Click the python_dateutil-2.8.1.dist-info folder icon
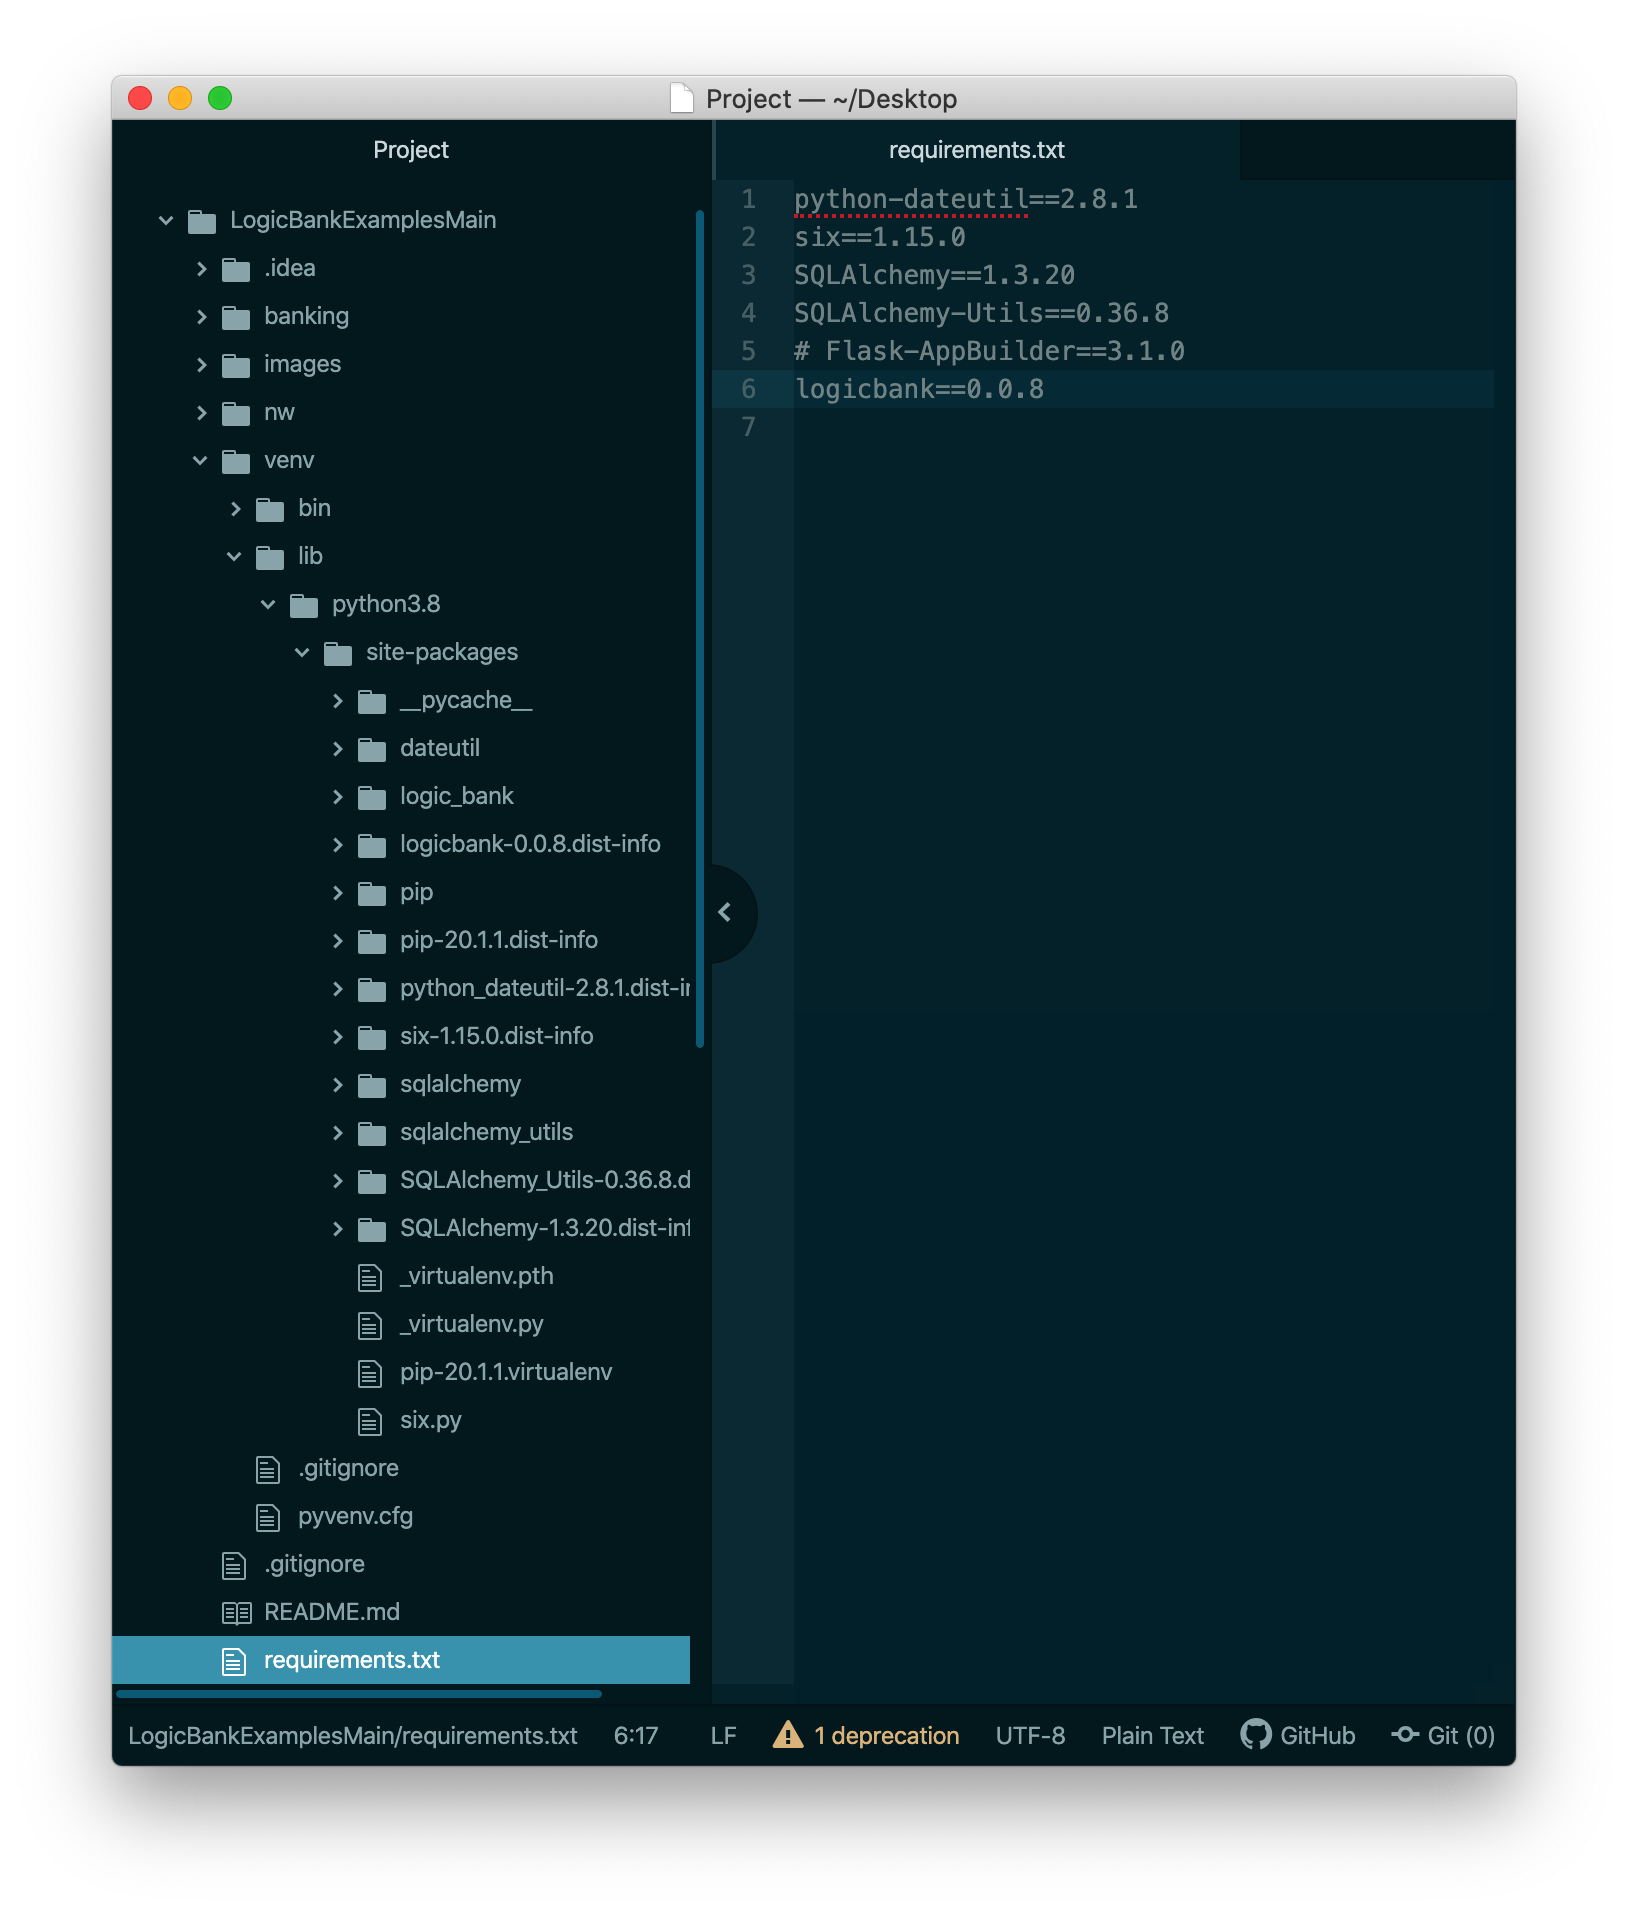The height and width of the screenshot is (1914, 1628). (x=372, y=989)
